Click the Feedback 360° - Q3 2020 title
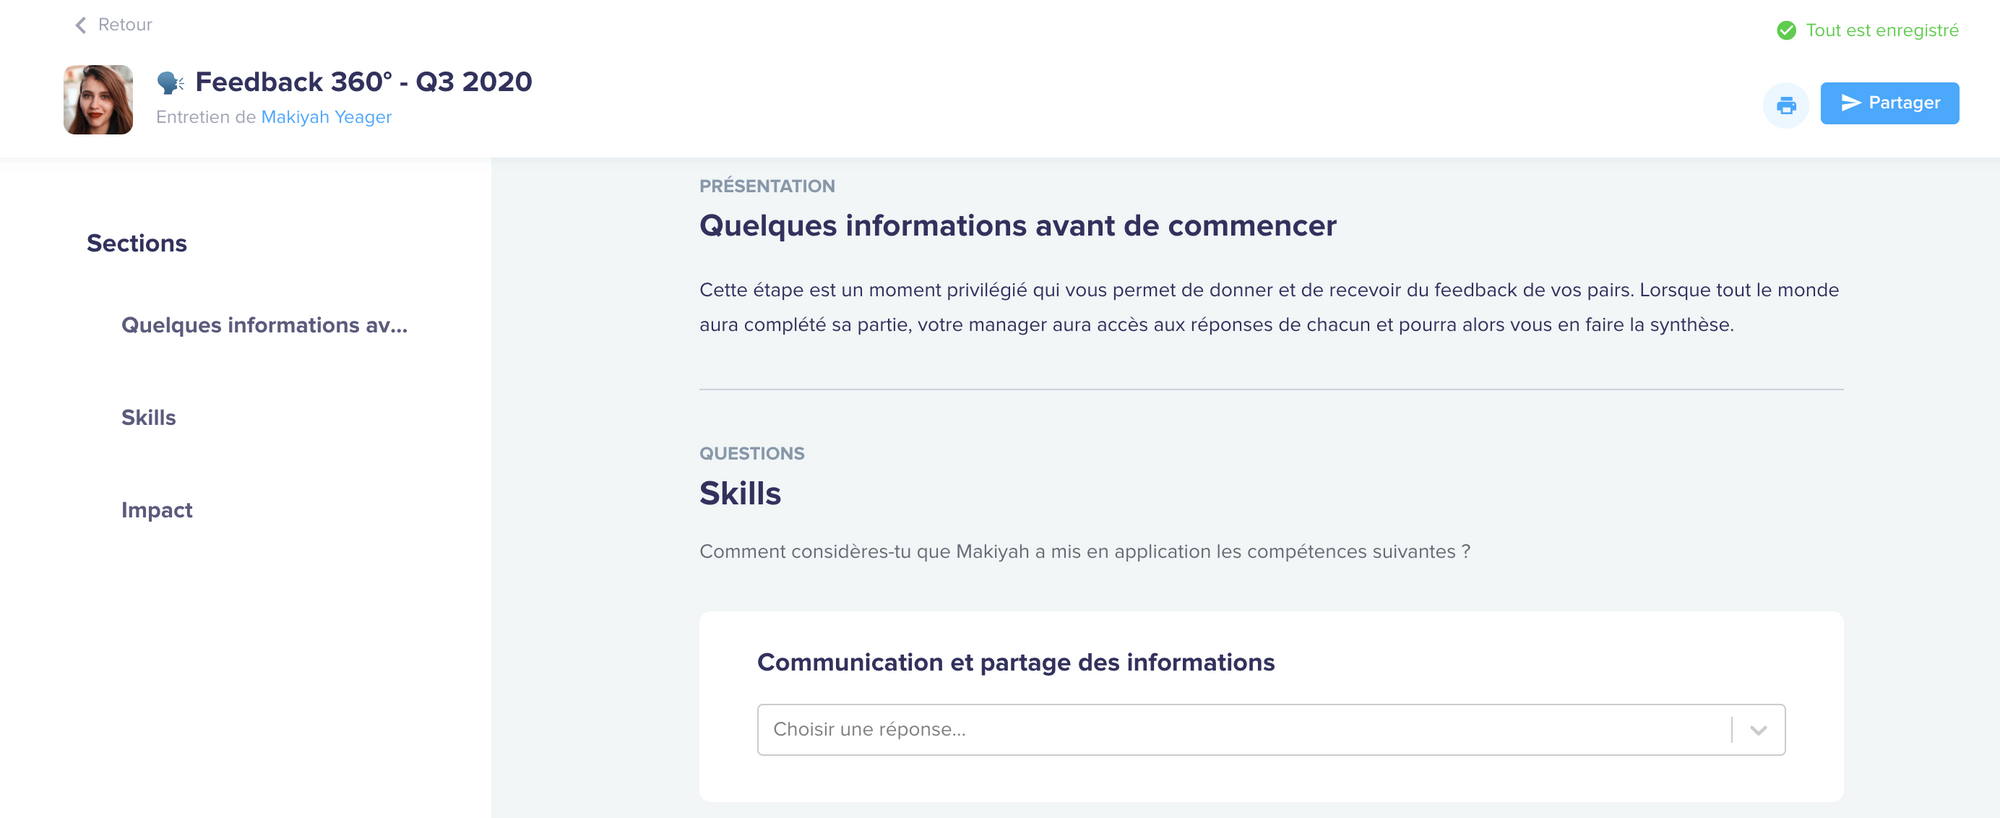This screenshot has width=2000, height=818. 363,82
